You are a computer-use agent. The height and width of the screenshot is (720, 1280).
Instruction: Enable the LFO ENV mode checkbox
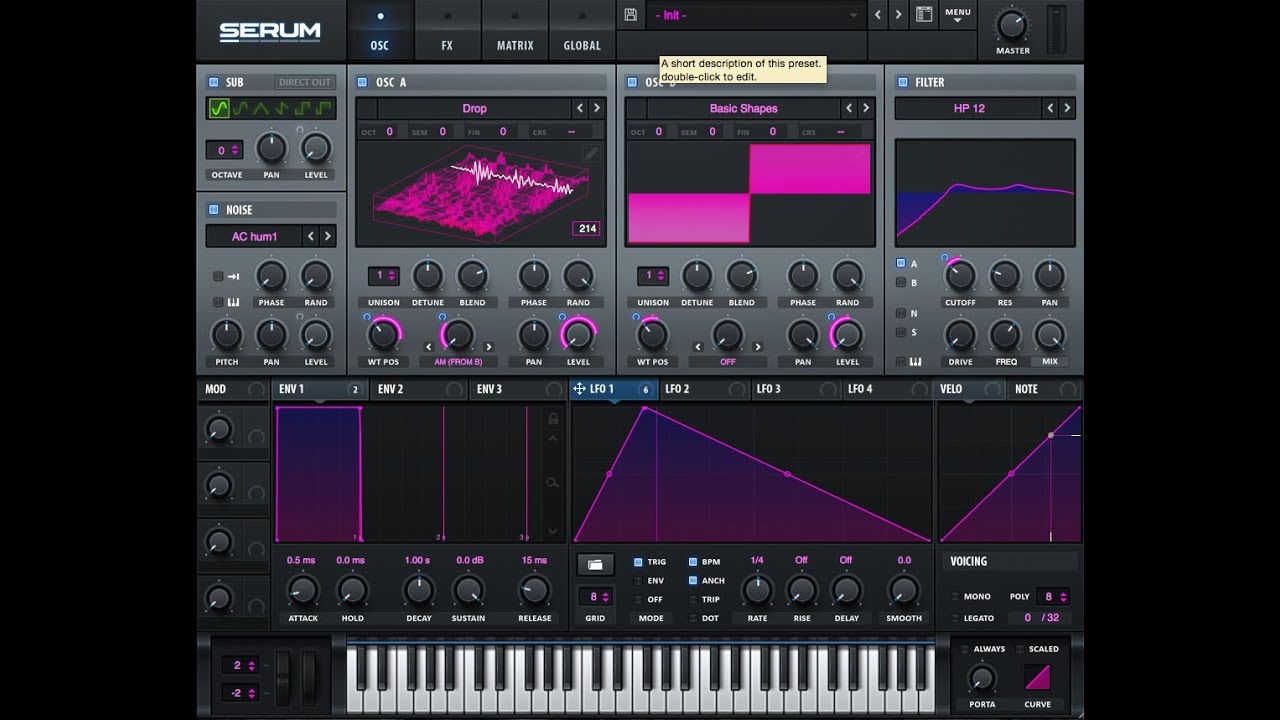pyautogui.click(x=639, y=580)
